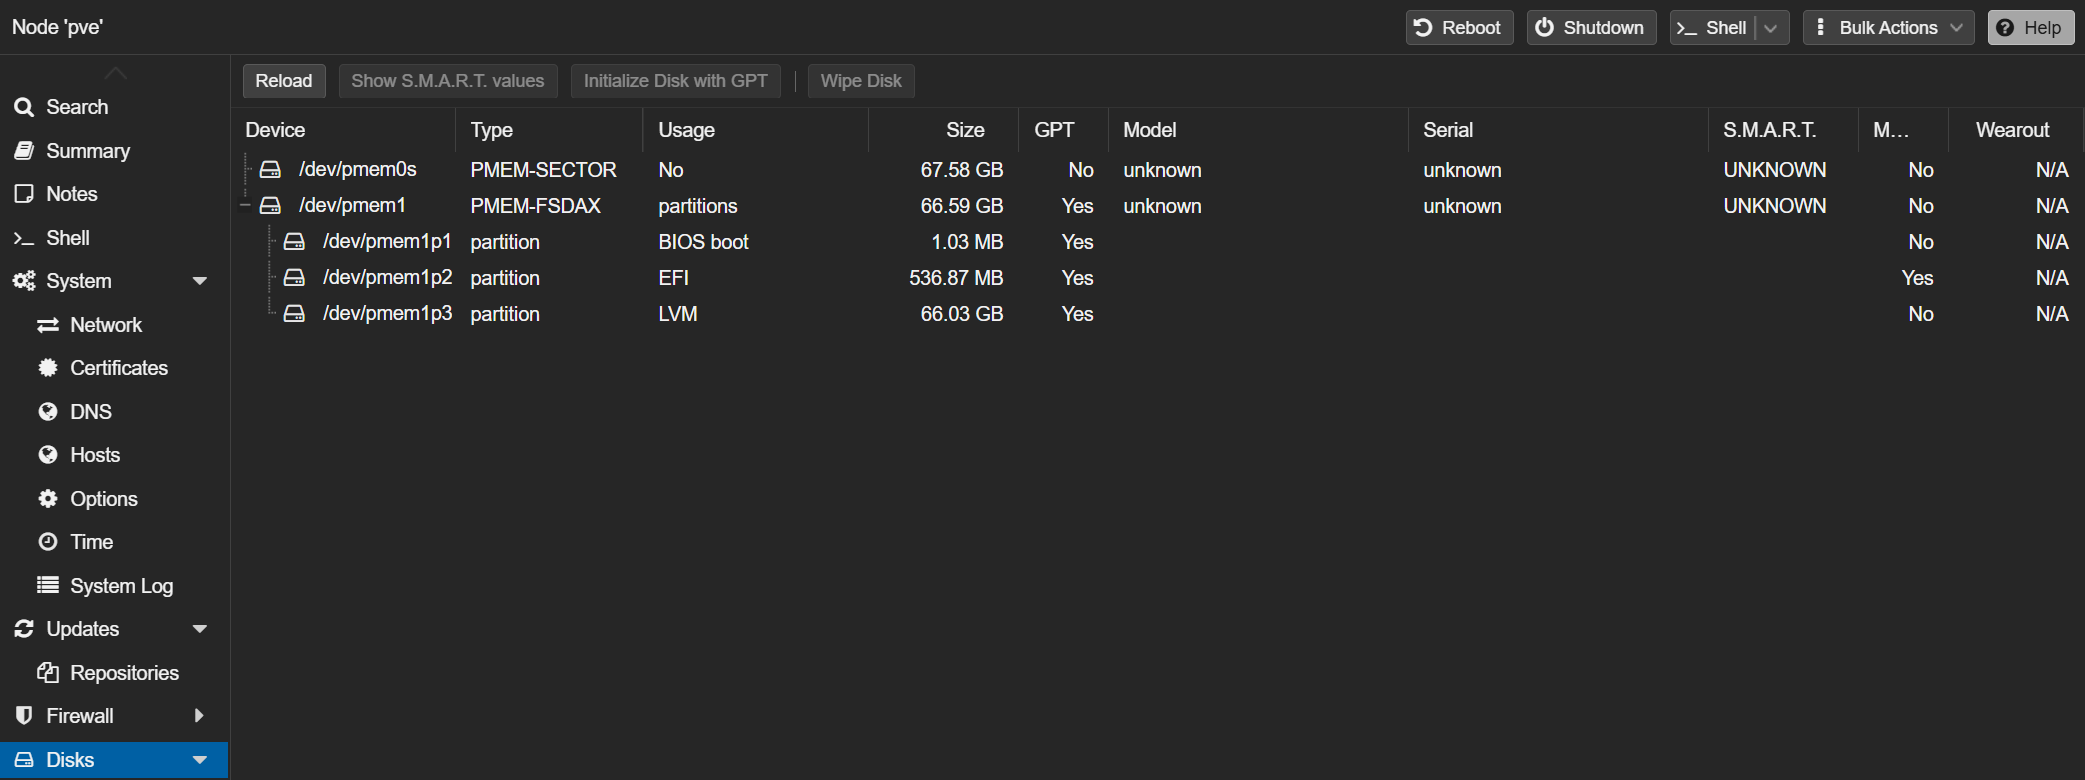
Task: Open the Bulk Actions dropdown
Action: click(1889, 28)
